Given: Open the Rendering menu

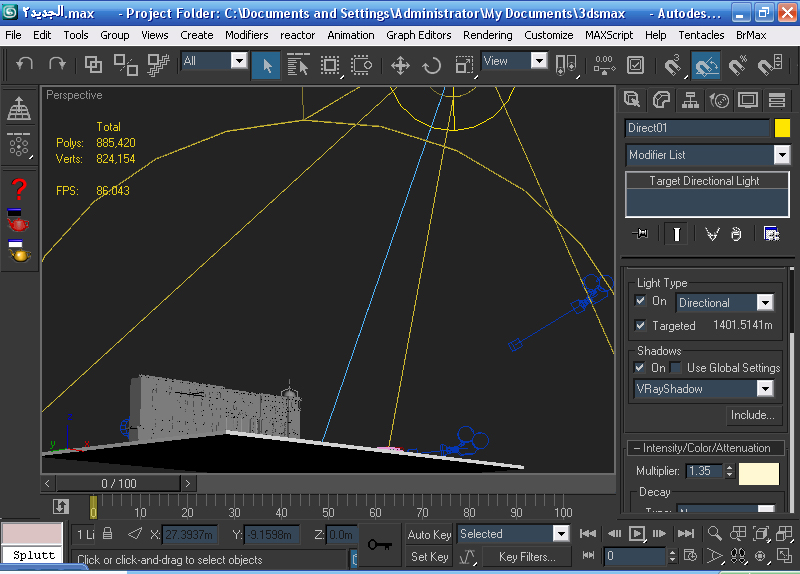Looking at the screenshot, I should 487,35.
